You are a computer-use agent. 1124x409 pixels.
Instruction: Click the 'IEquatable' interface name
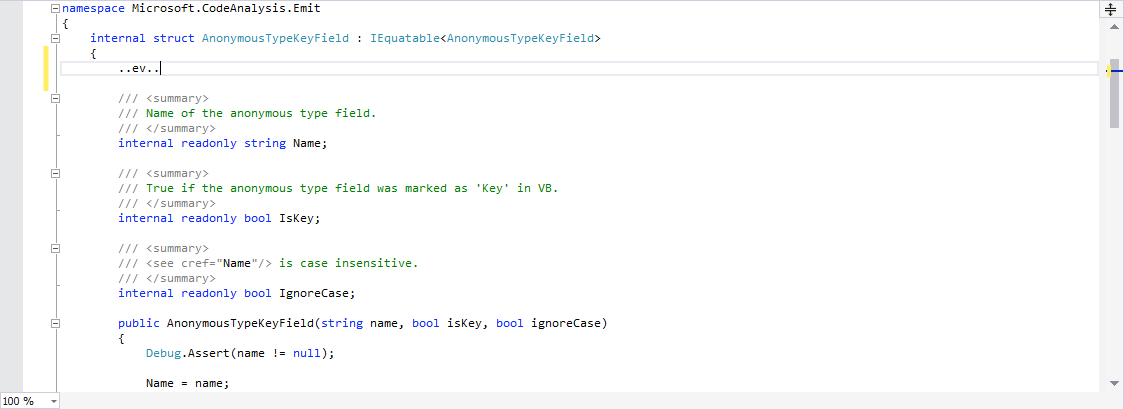click(x=405, y=39)
